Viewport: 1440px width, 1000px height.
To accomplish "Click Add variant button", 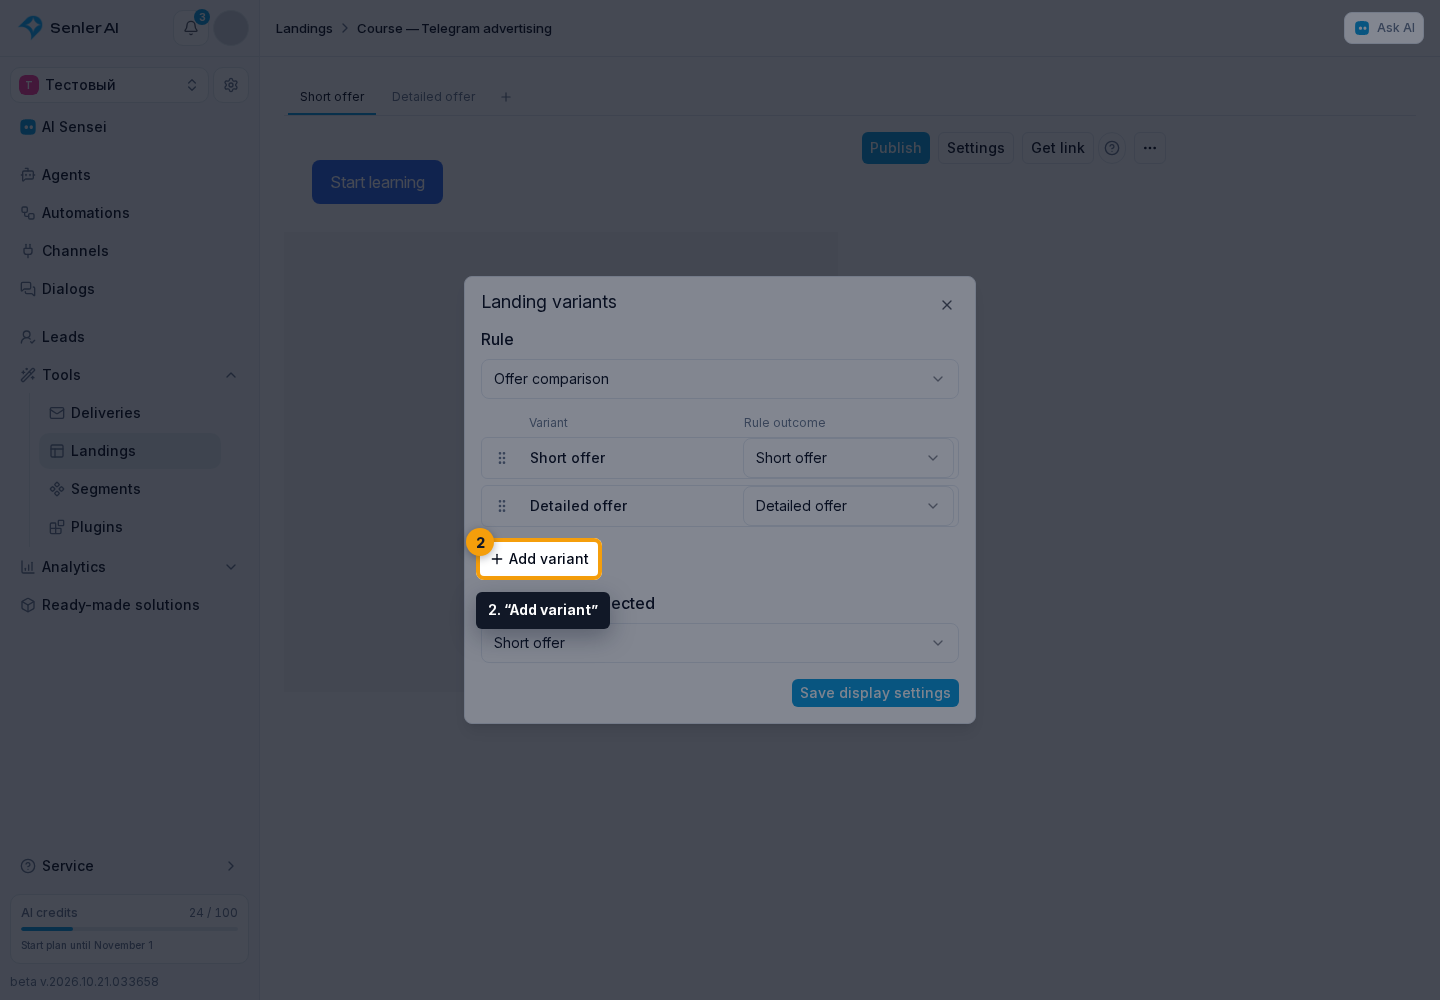I will [539, 559].
